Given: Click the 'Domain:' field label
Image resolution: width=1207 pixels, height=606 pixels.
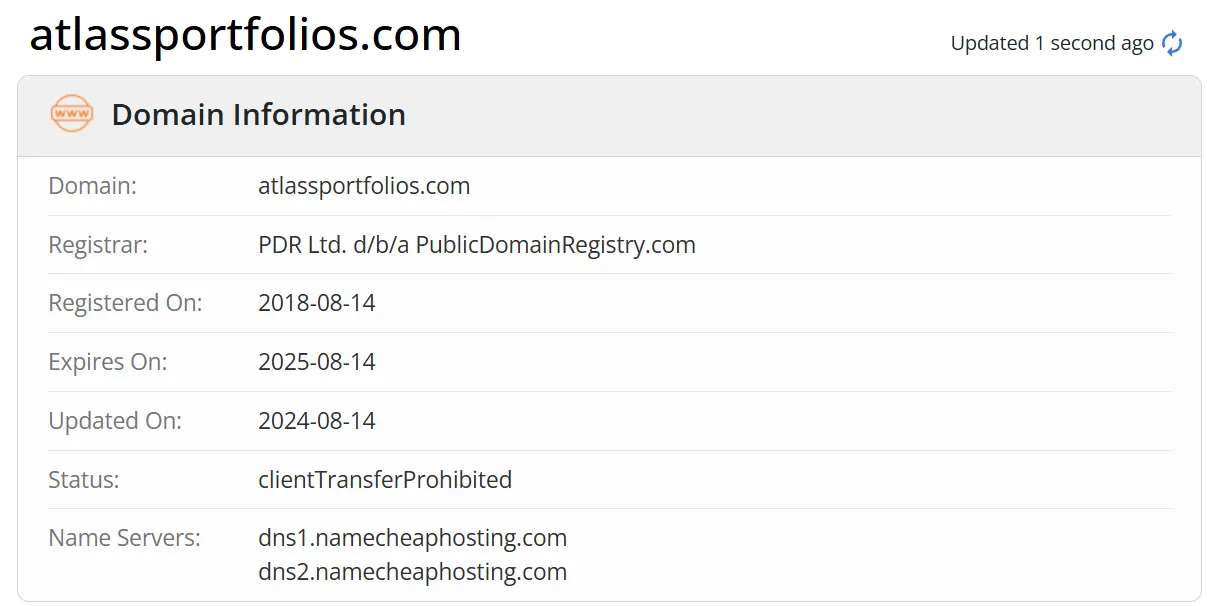Looking at the screenshot, I should pos(93,186).
